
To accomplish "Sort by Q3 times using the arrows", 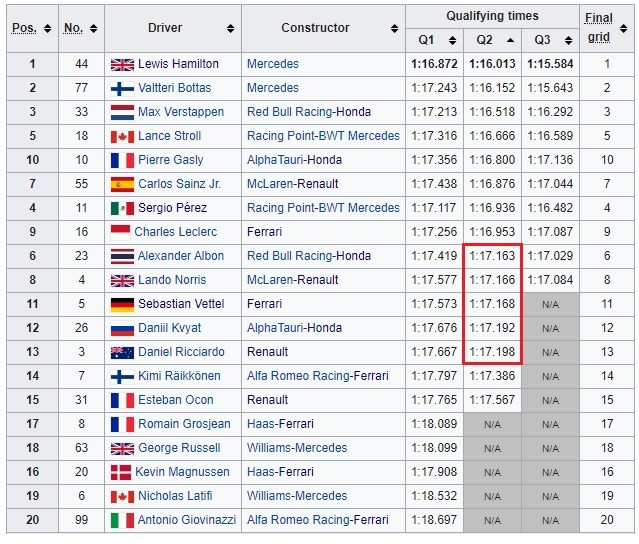I will (568, 40).
